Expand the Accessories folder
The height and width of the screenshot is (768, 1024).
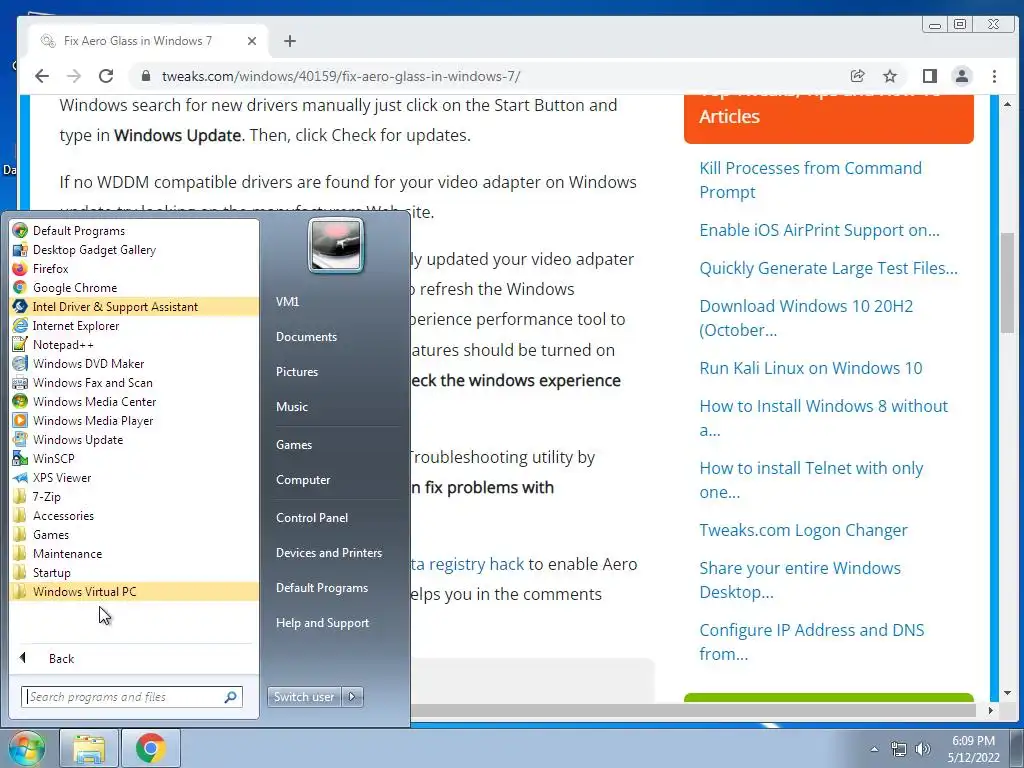[135, 515]
